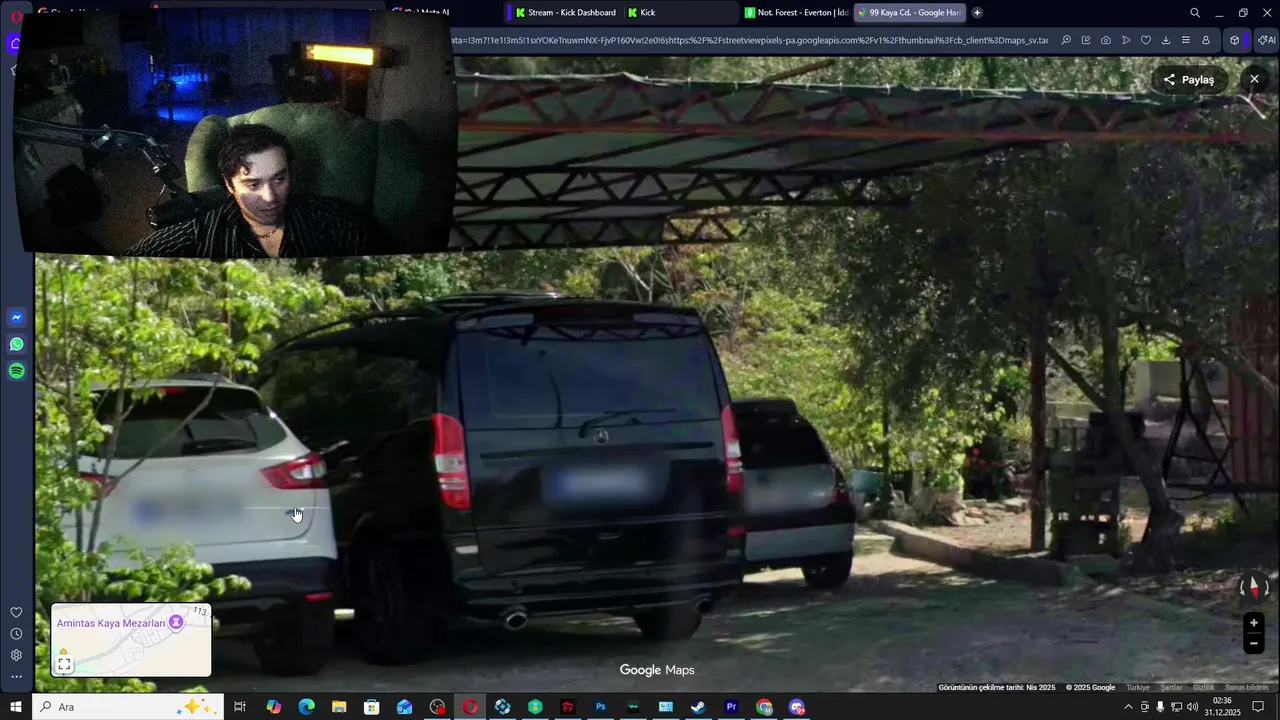
Task: Switch to the Not. Forest - Everton tab
Action: tap(796, 13)
